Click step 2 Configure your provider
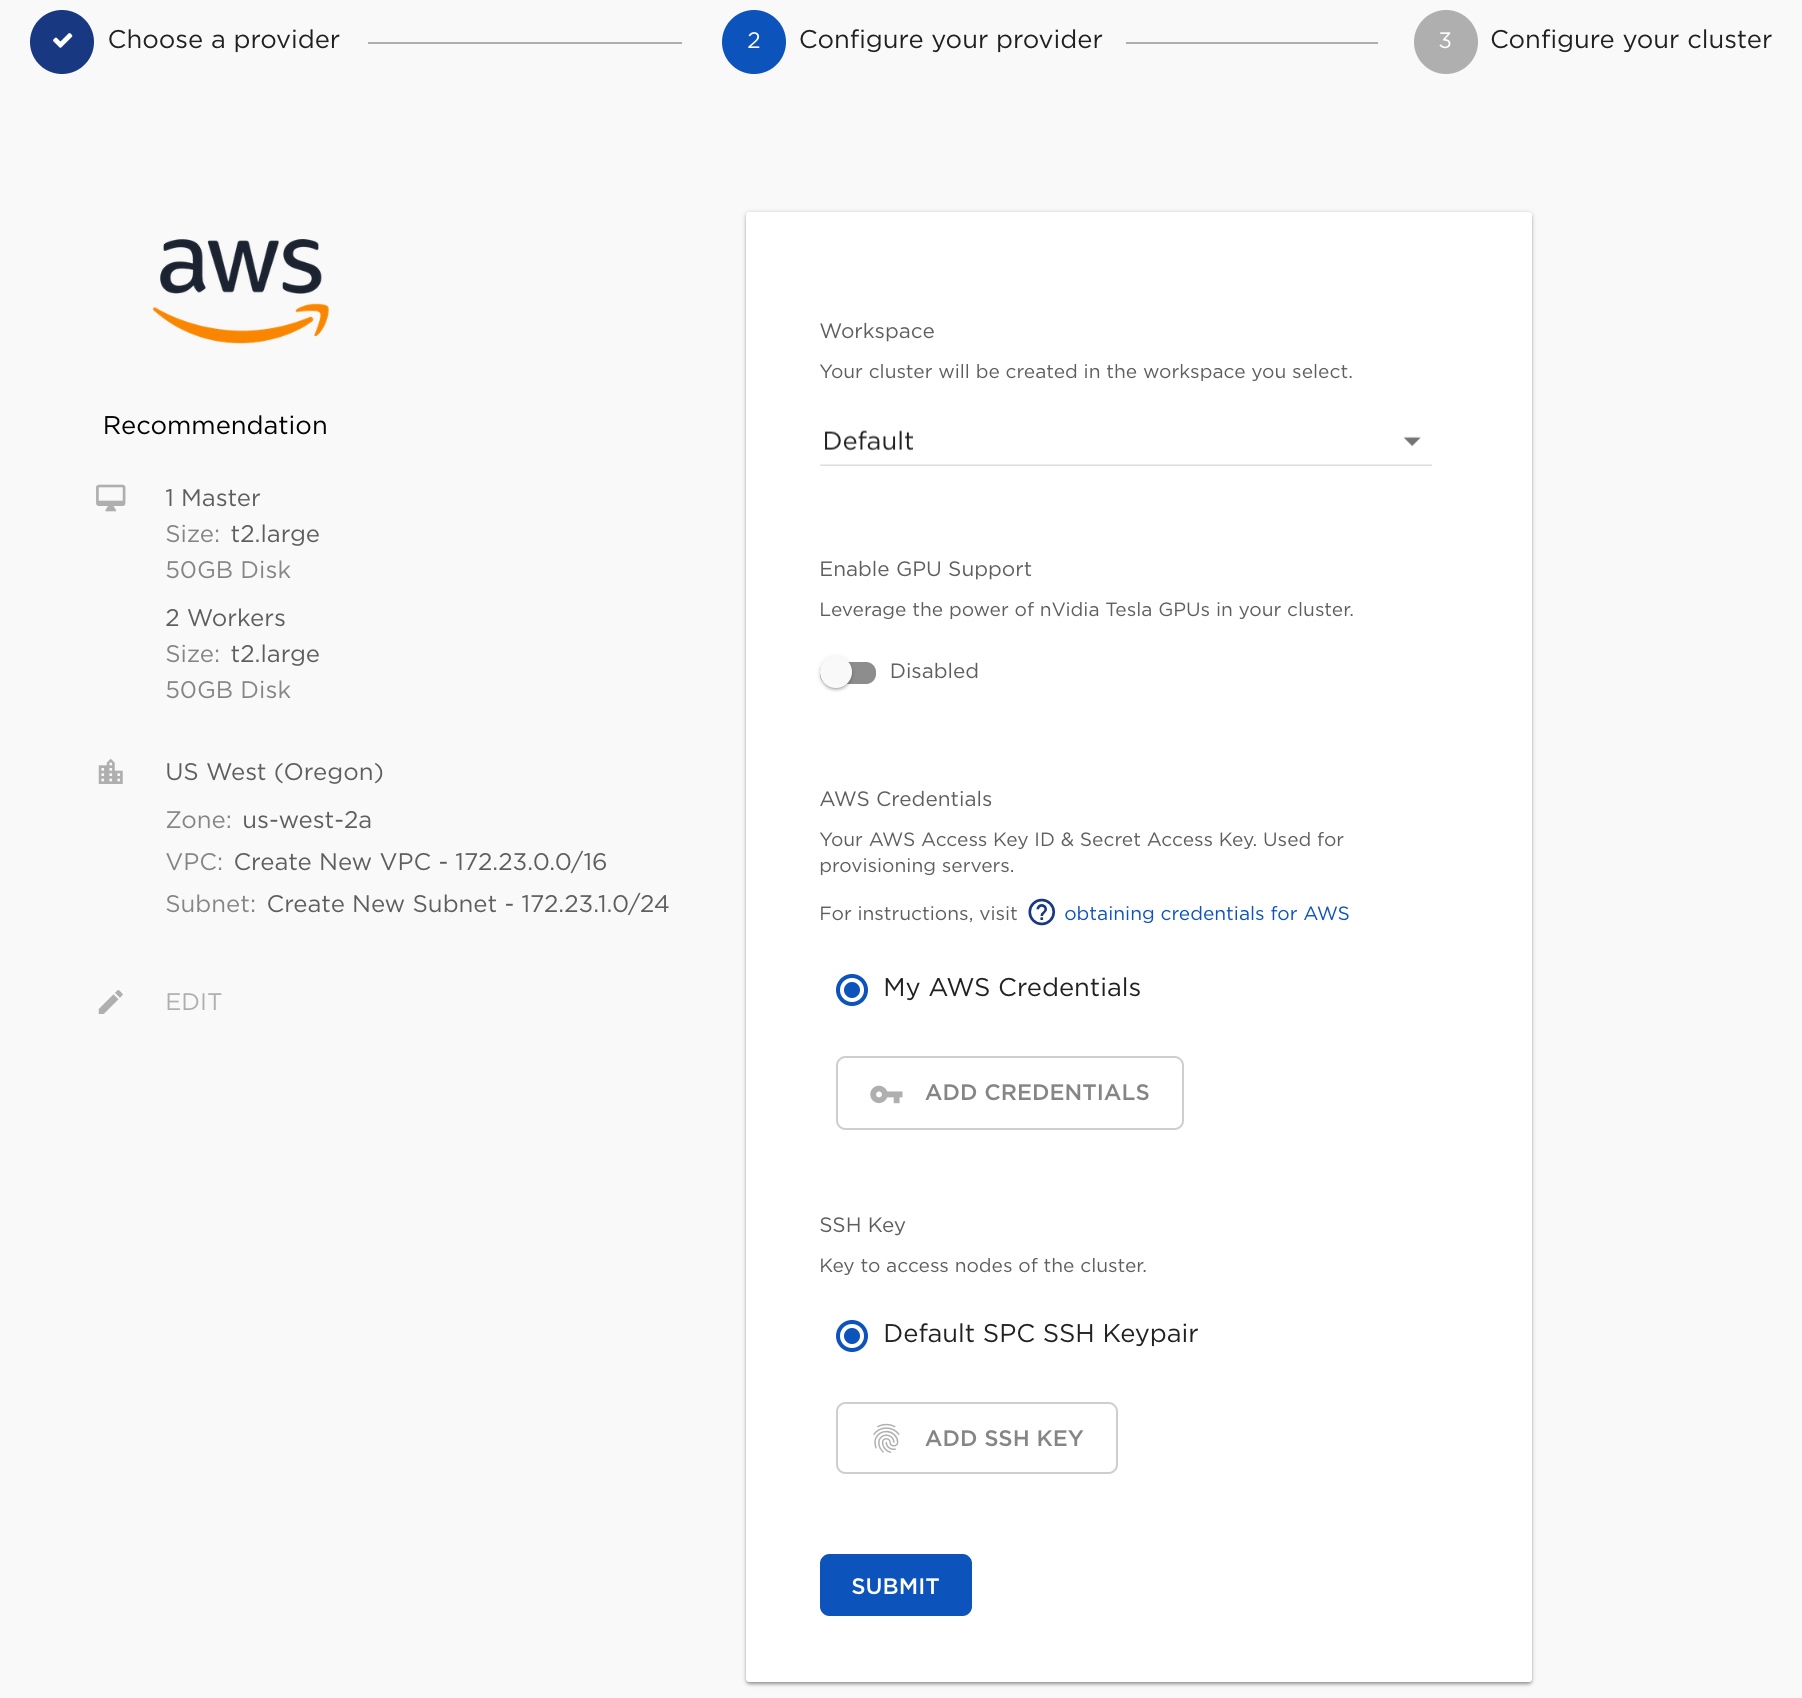Screen dimensions: 1802x1698 [950, 40]
